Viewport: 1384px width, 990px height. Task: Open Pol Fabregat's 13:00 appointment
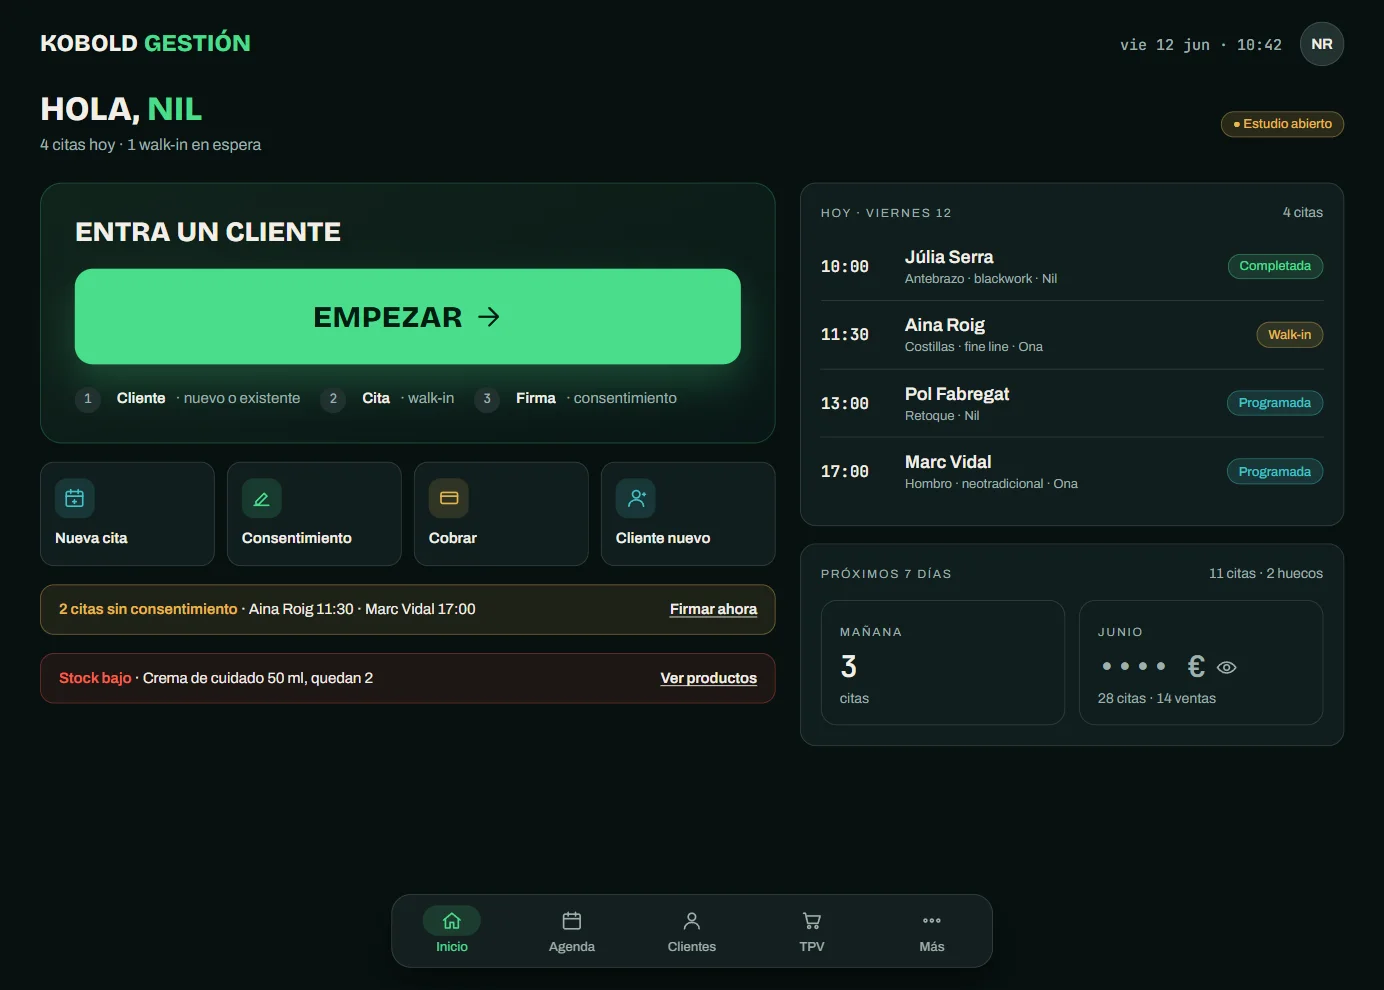(1072, 403)
